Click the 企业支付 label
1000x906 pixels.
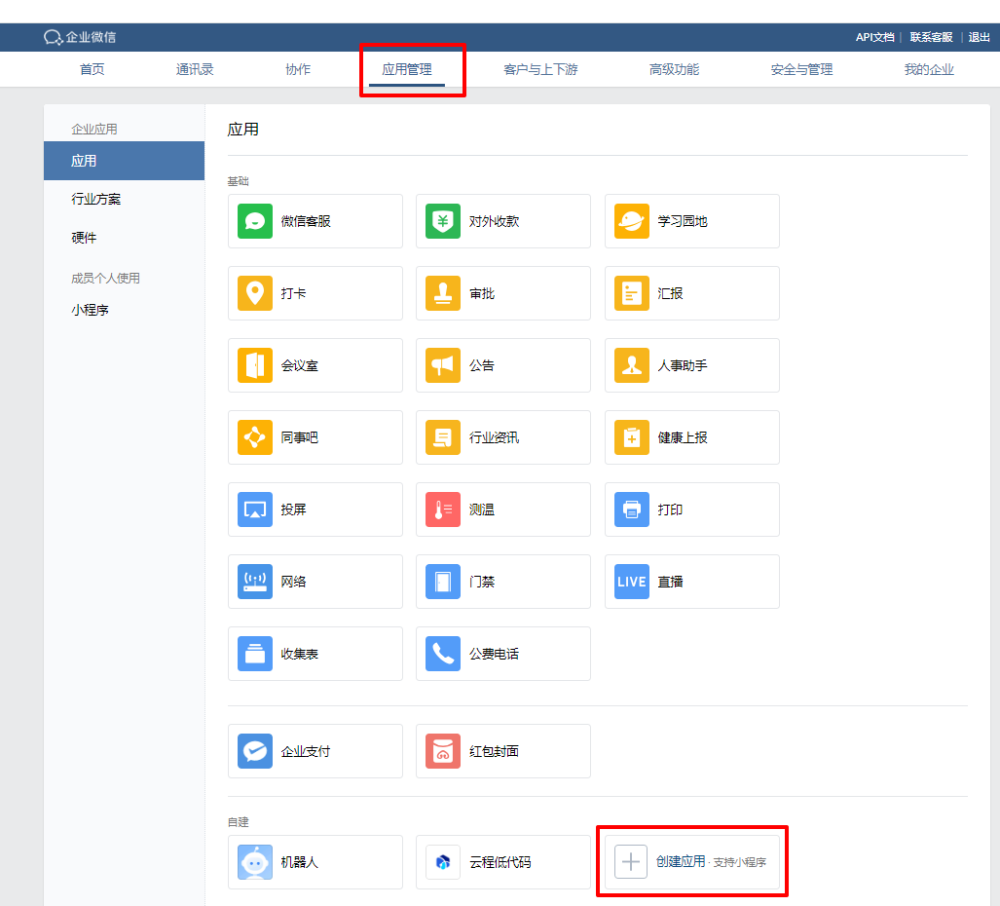(x=305, y=751)
